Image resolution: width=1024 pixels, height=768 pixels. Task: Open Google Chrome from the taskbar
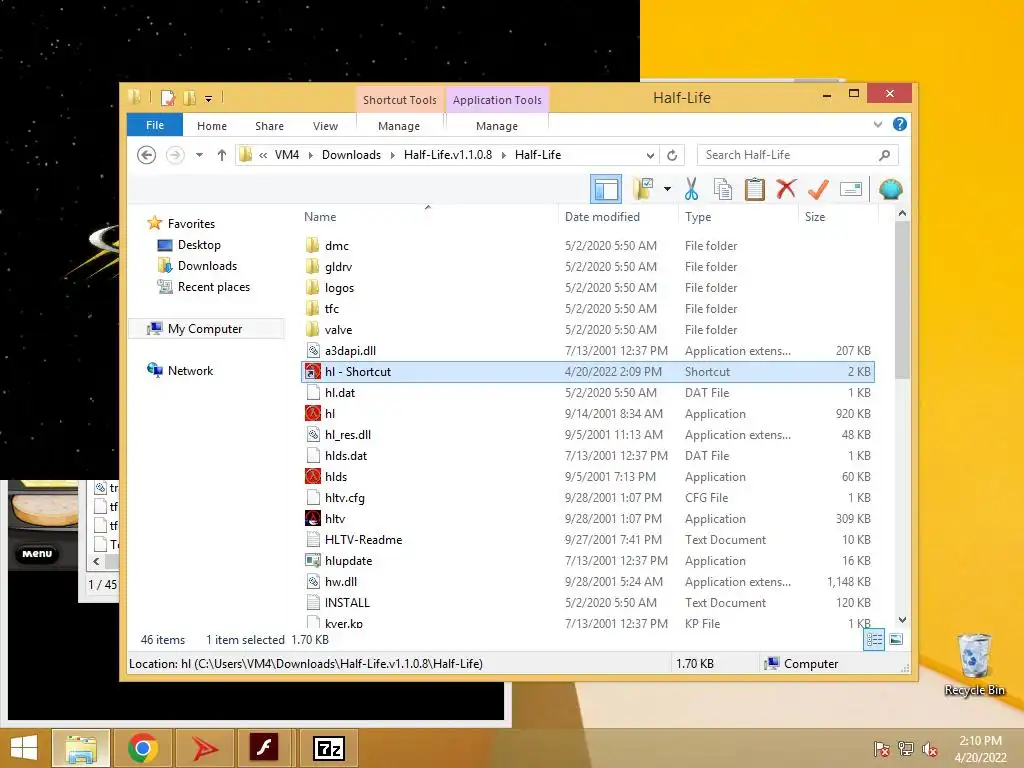click(x=142, y=748)
